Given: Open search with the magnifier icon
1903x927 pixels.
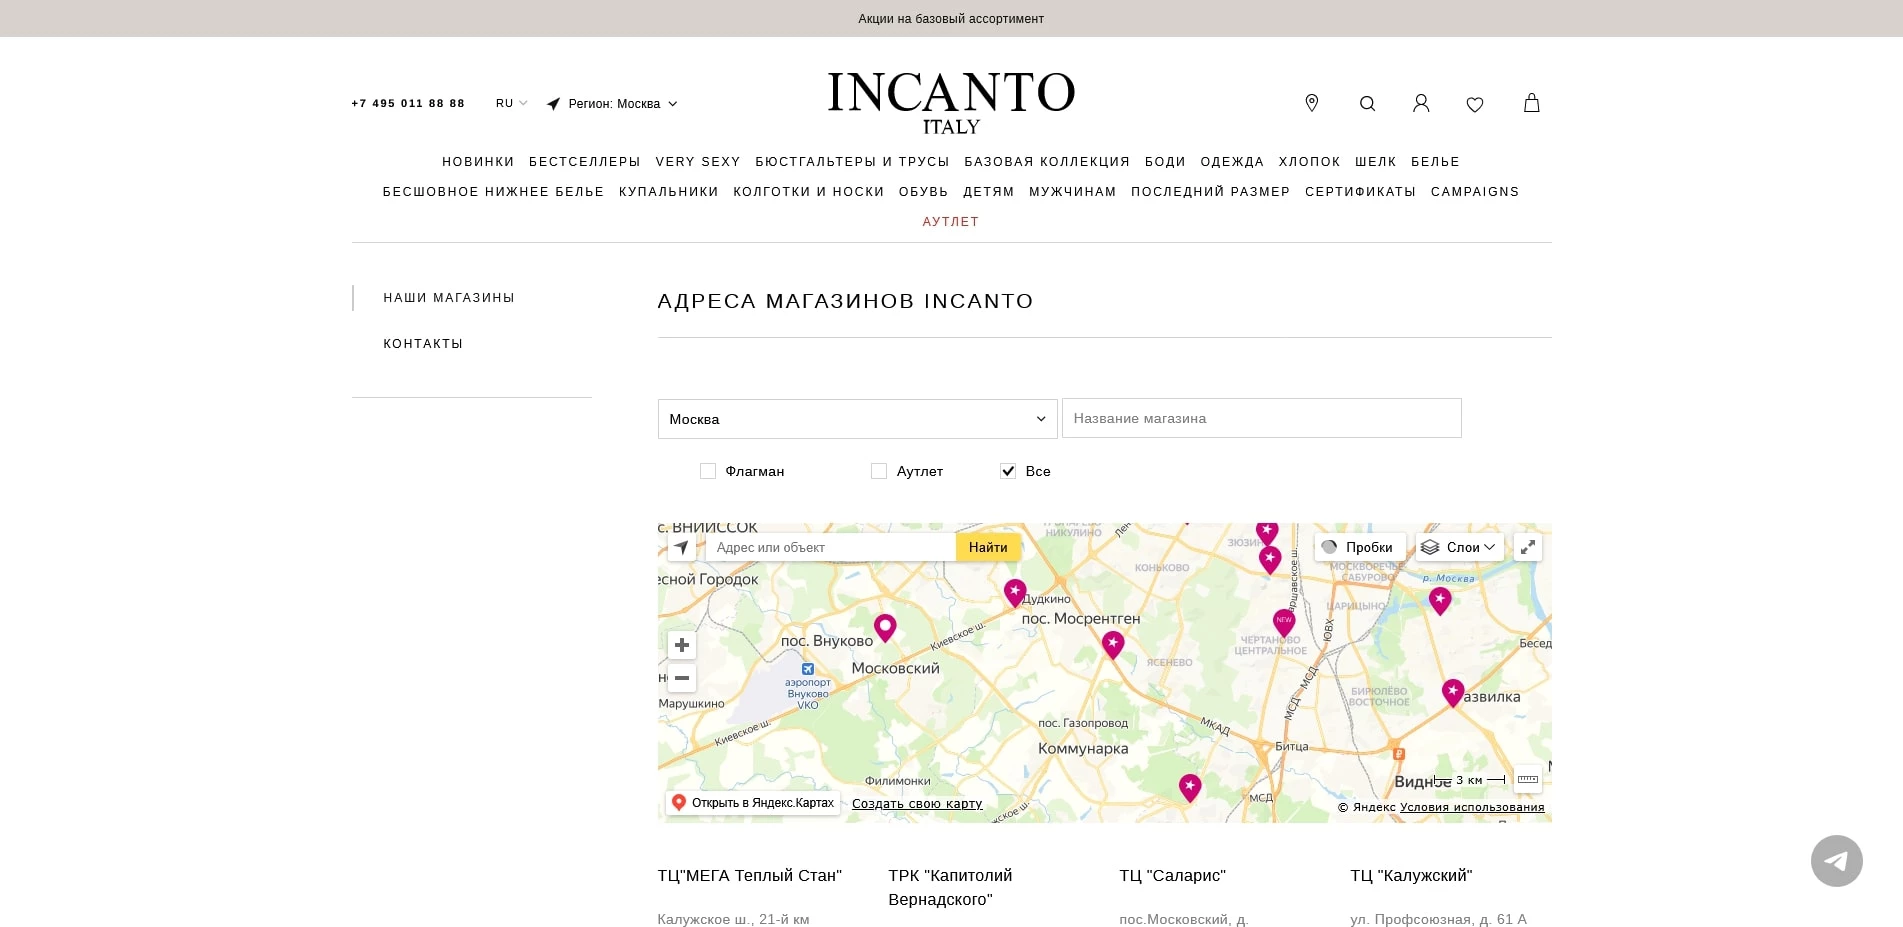Looking at the screenshot, I should [x=1367, y=103].
